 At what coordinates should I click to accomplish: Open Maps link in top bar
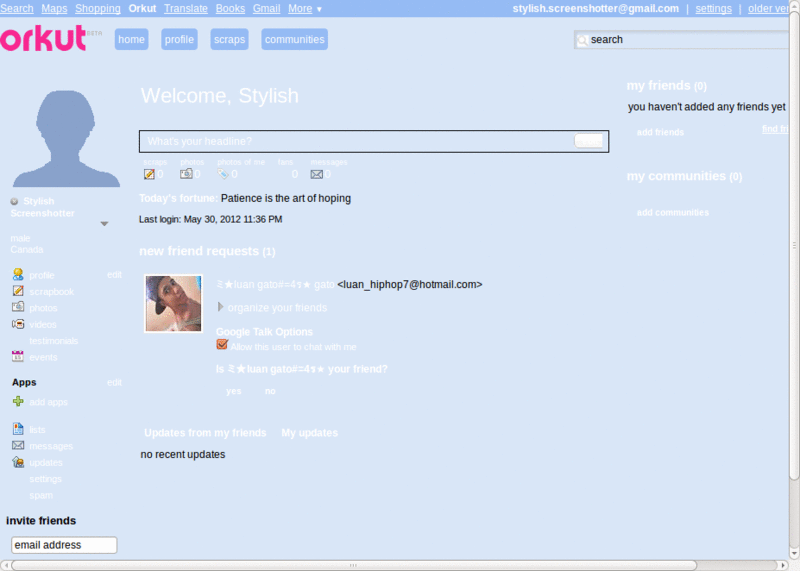(x=54, y=9)
